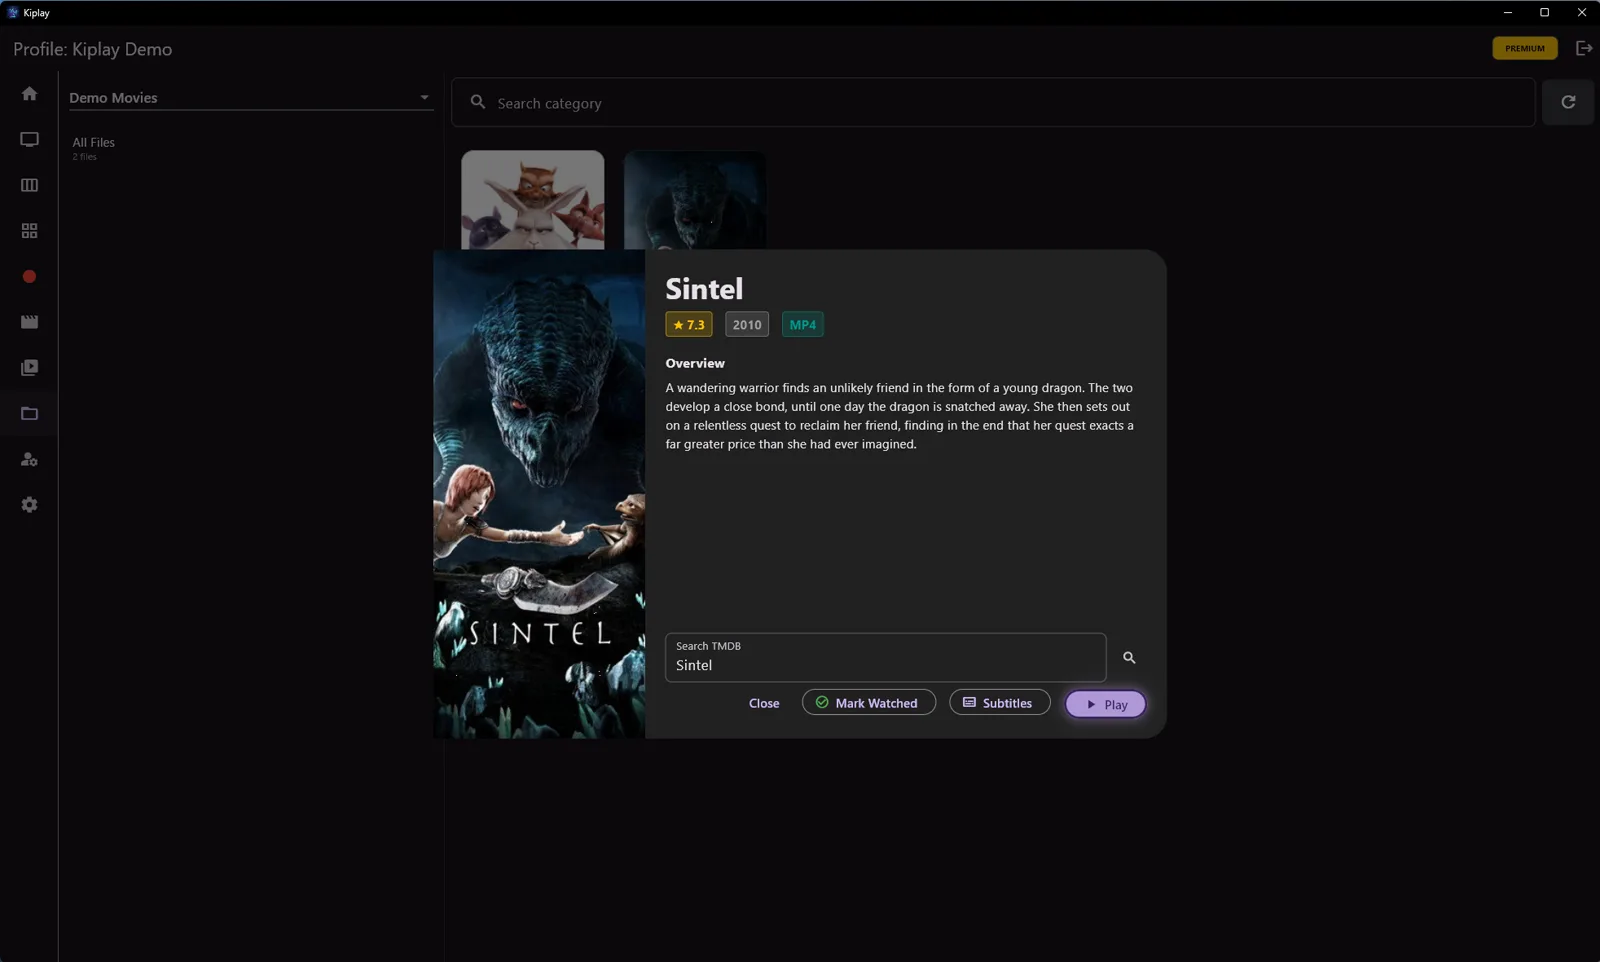Click the Overview heading
The height and width of the screenshot is (962, 1600).
click(x=695, y=363)
